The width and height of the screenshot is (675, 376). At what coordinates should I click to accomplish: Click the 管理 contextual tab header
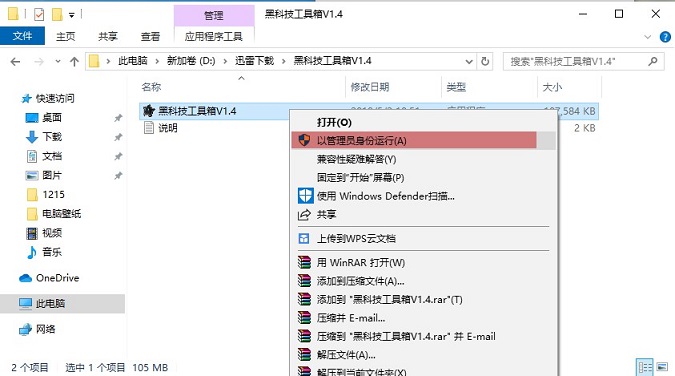(x=214, y=16)
